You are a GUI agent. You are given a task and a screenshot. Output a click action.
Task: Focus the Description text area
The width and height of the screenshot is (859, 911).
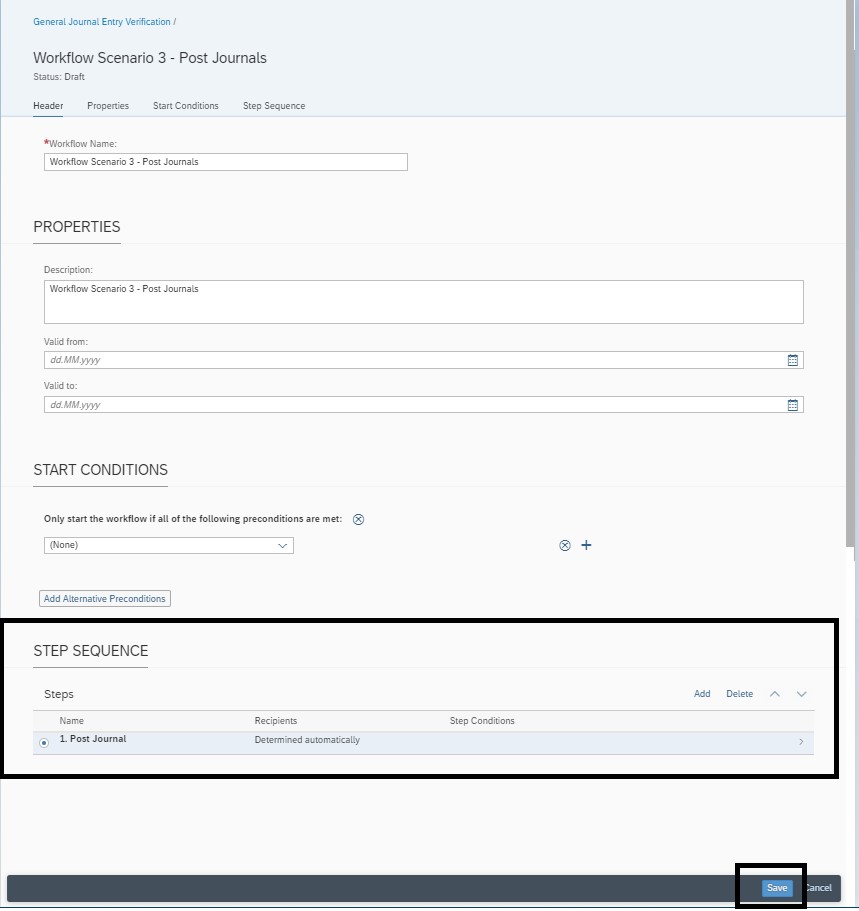coord(424,302)
